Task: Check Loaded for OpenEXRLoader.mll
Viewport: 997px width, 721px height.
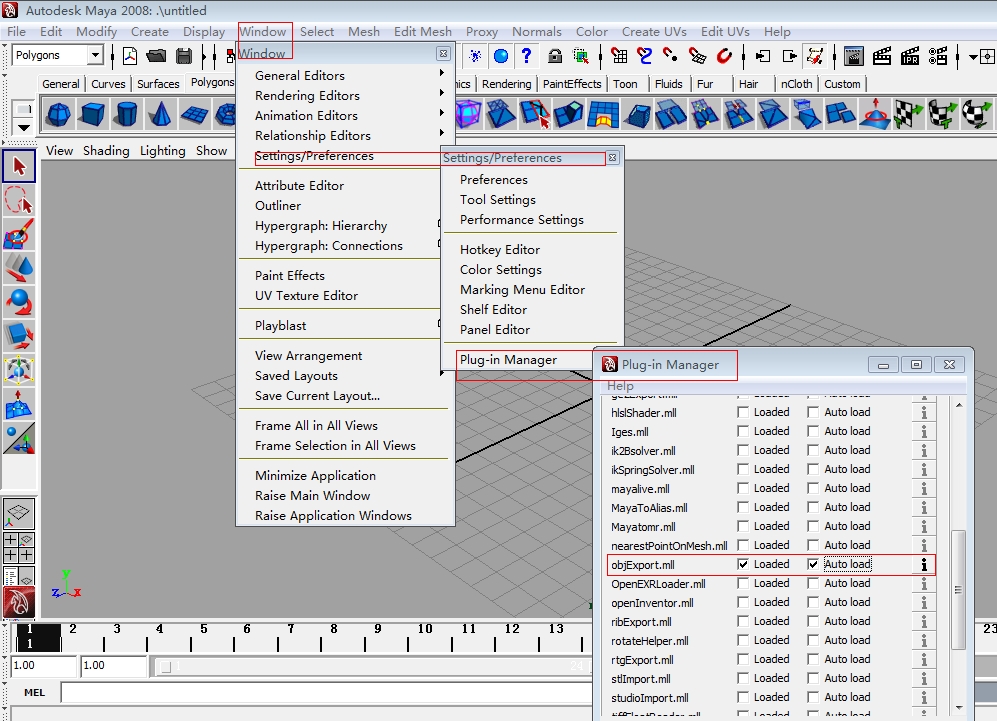Action: pos(743,583)
